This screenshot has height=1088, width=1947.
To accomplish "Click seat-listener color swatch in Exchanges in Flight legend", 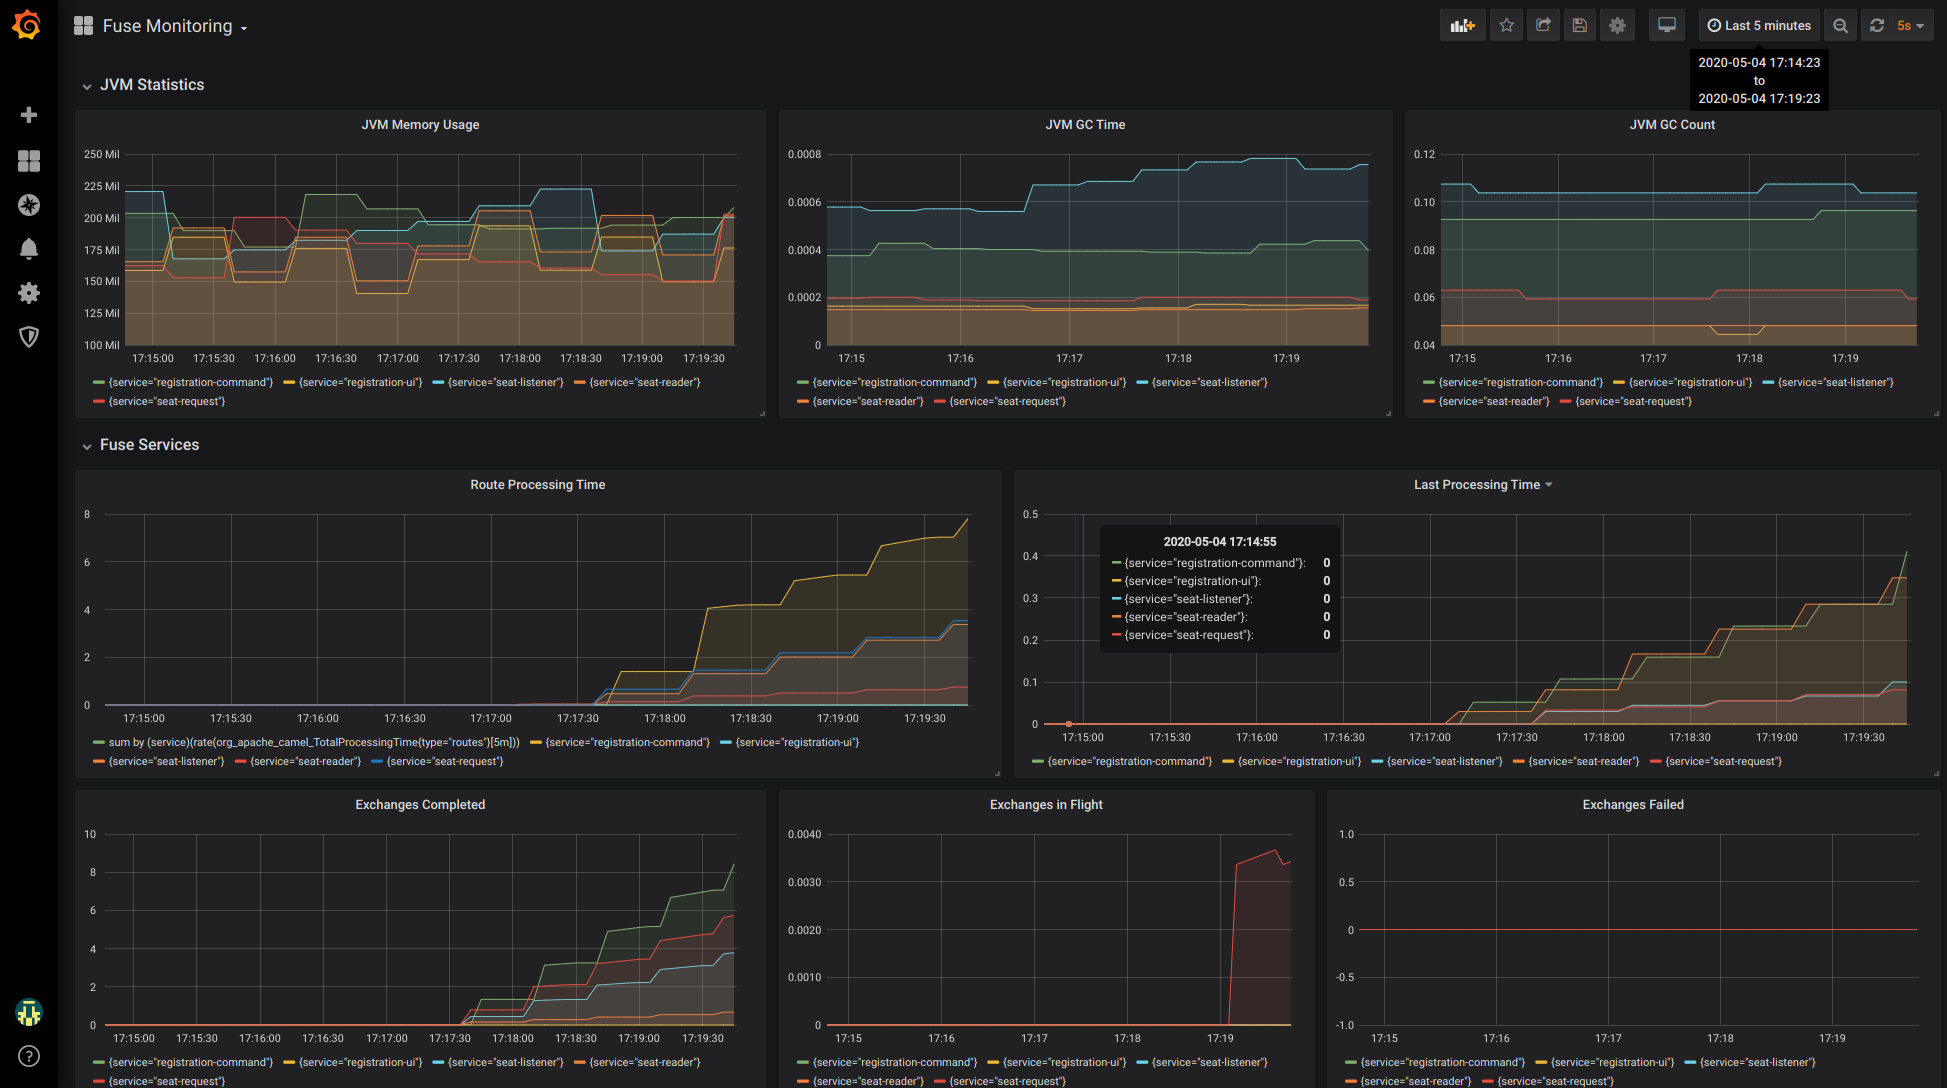I will [x=1143, y=1062].
